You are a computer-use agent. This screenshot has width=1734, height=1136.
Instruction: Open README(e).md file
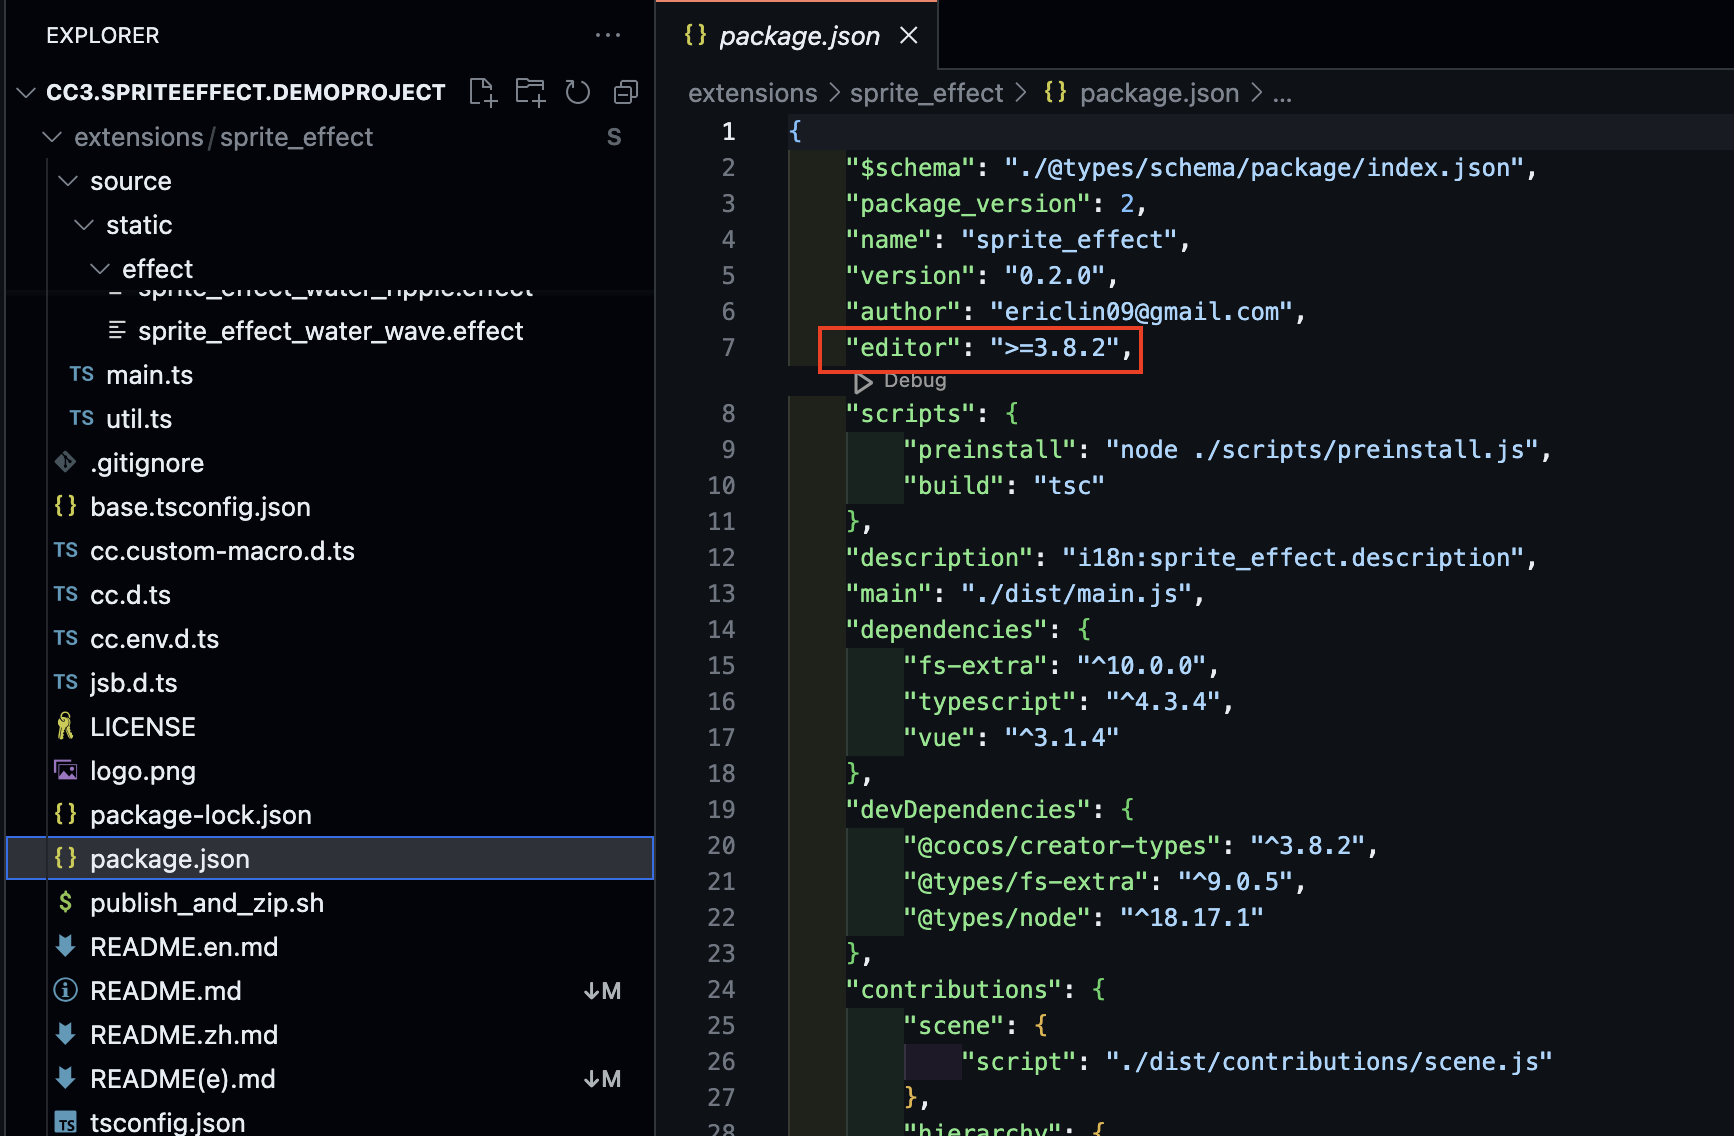click(330, 1079)
